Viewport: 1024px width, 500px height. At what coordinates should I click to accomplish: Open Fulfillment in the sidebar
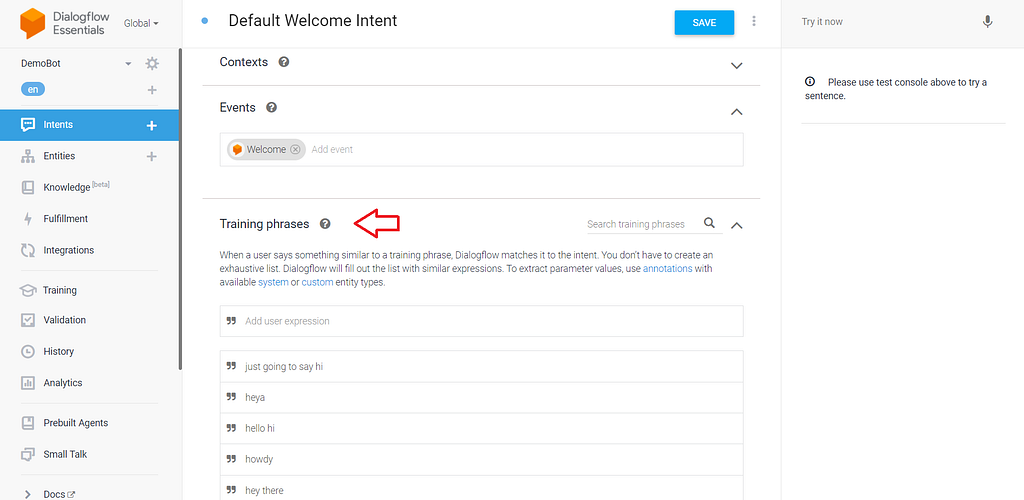coord(66,219)
